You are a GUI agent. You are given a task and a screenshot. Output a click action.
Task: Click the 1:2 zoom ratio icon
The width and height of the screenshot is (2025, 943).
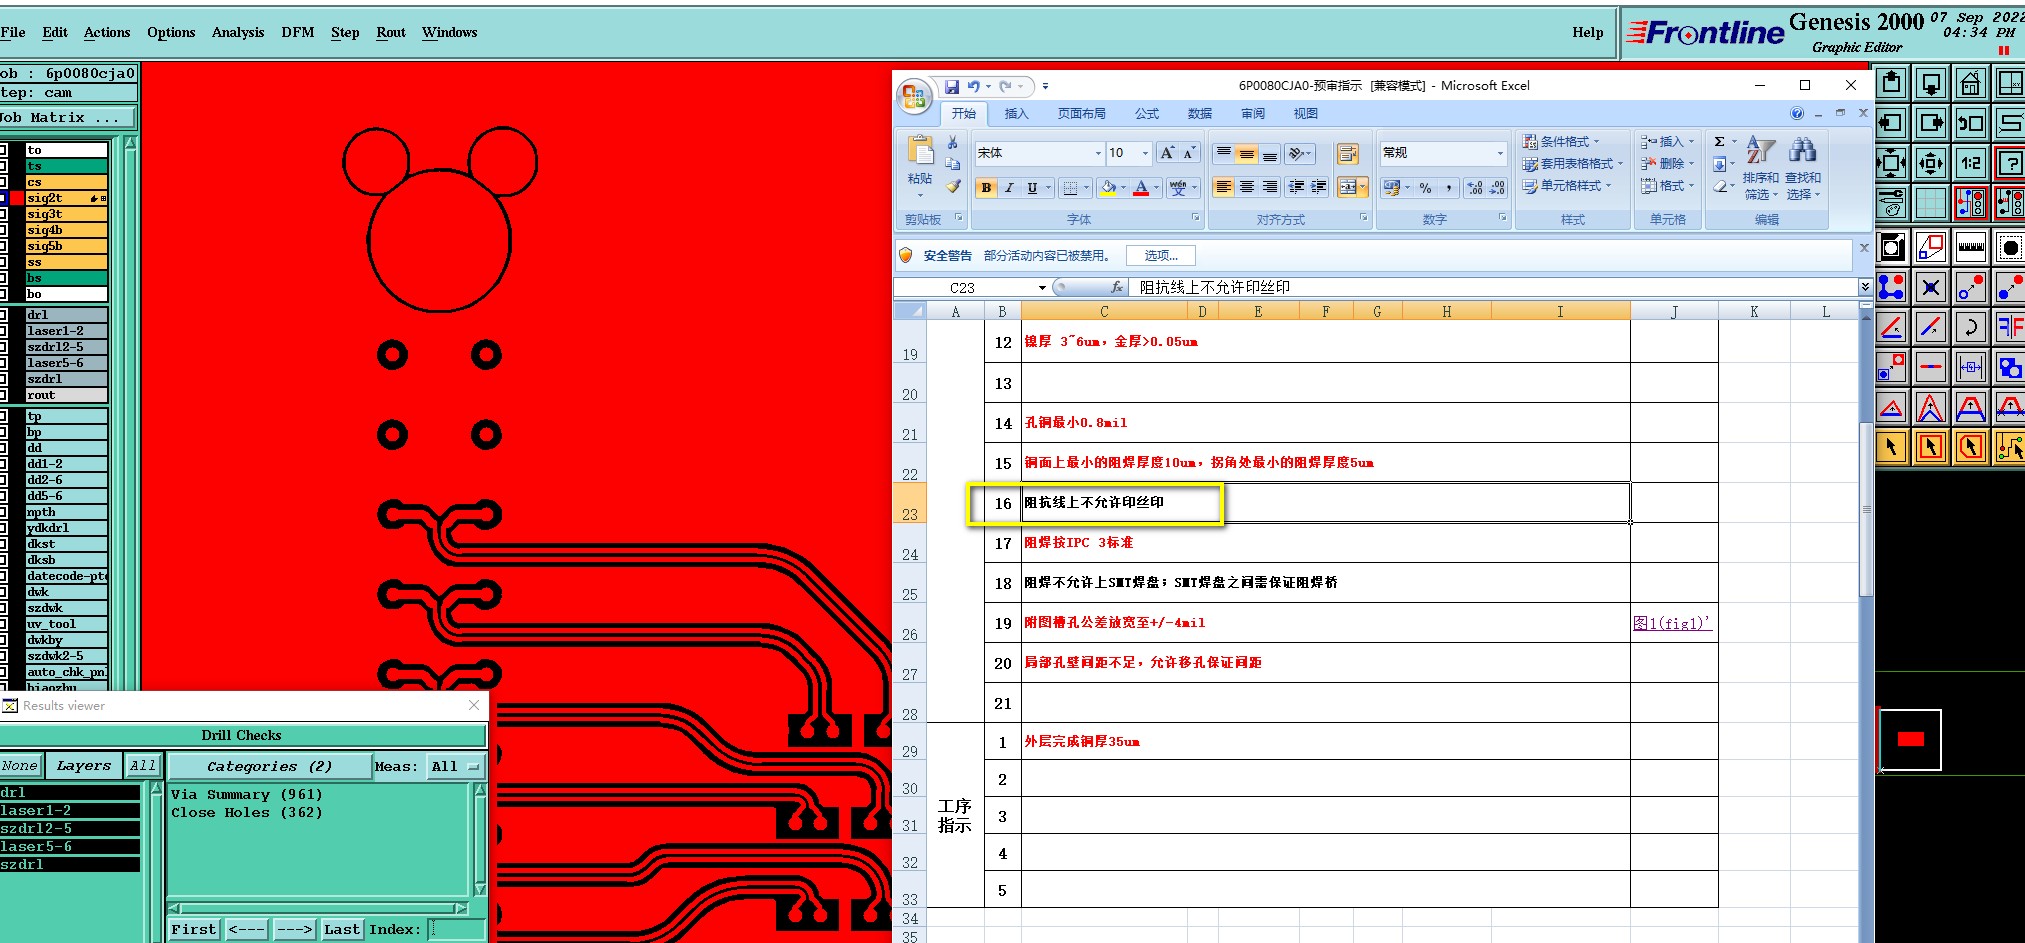coord(1970,163)
